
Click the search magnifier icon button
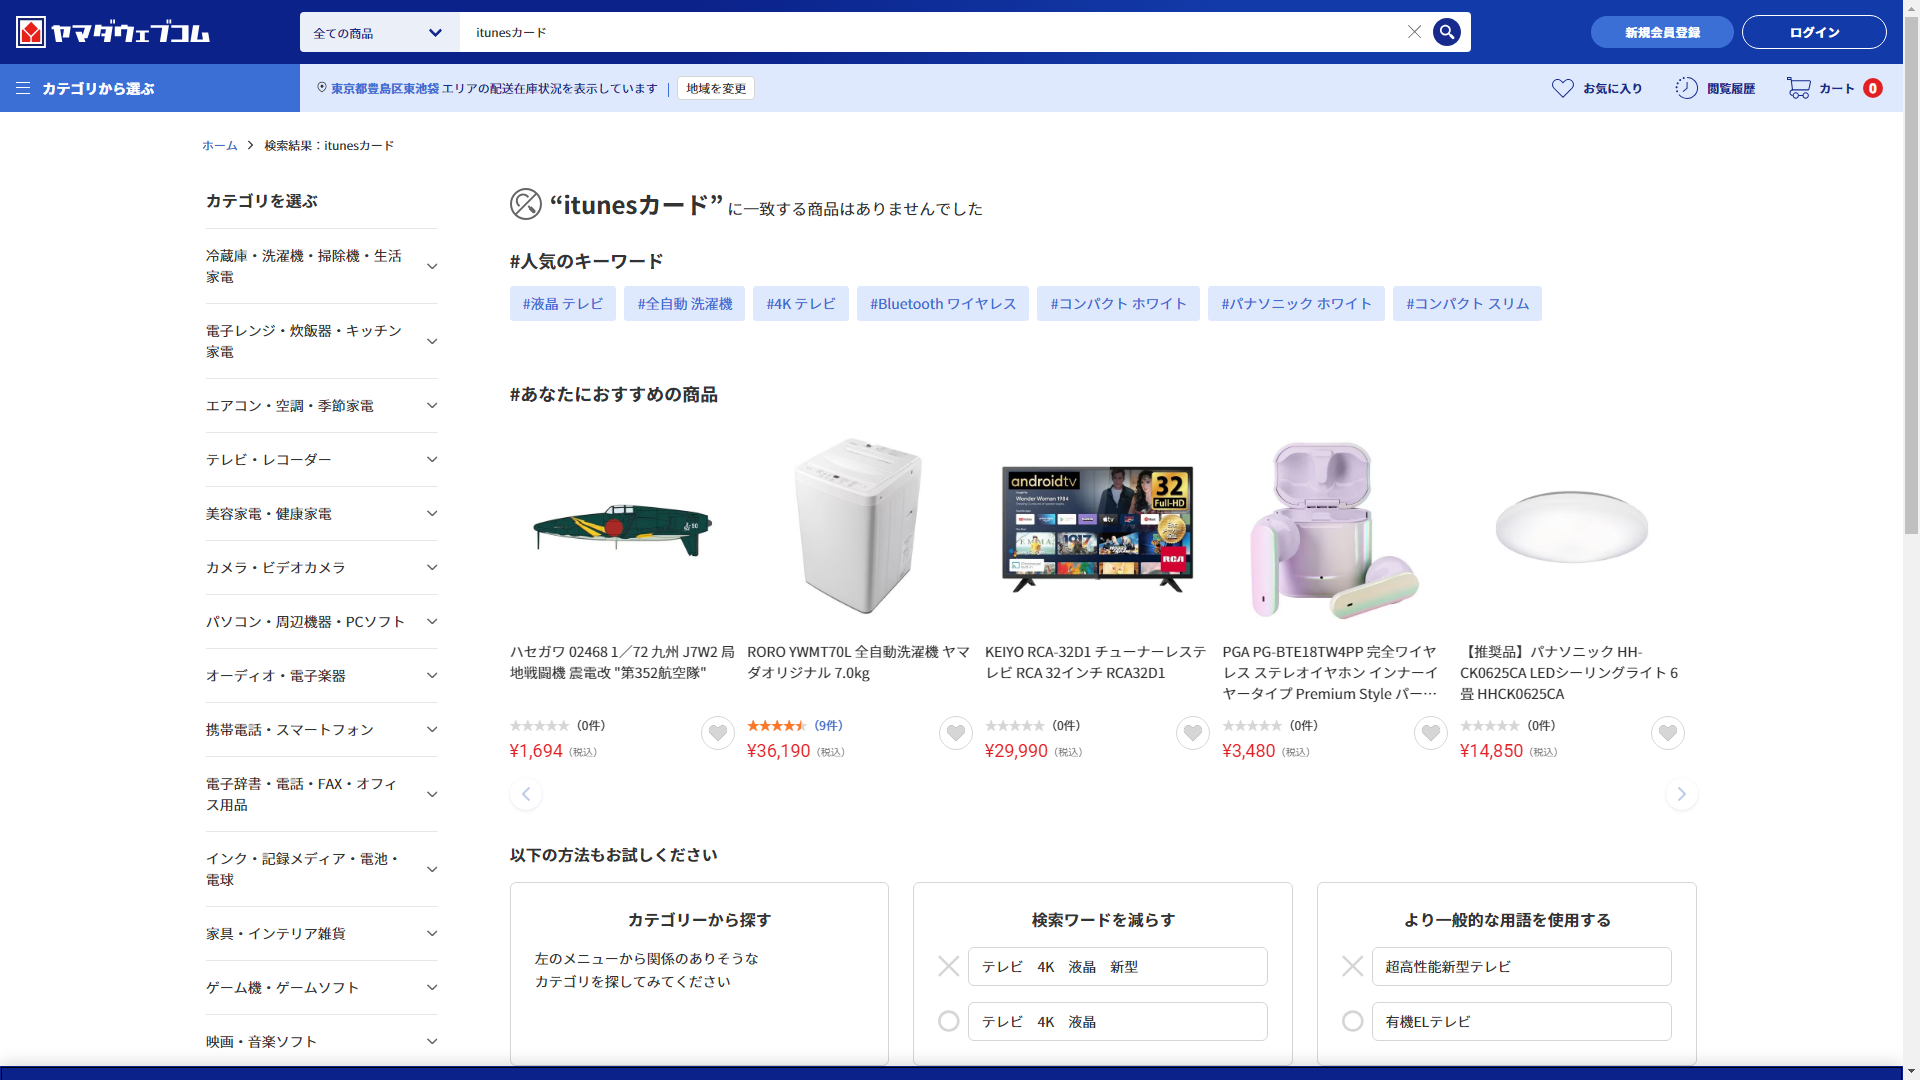[1446, 32]
